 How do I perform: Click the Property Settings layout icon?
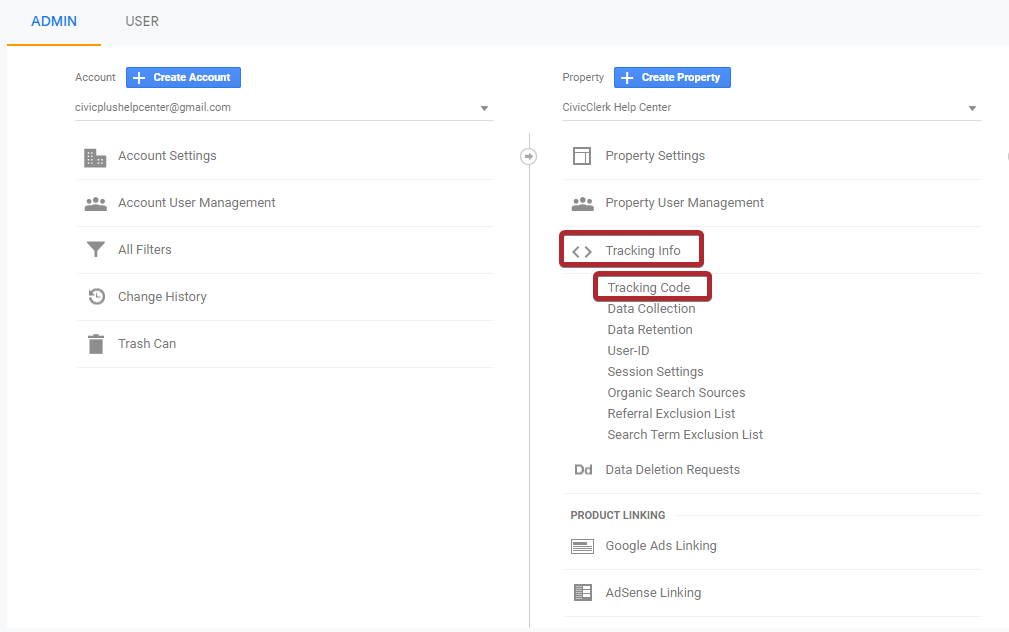pos(582,156)
